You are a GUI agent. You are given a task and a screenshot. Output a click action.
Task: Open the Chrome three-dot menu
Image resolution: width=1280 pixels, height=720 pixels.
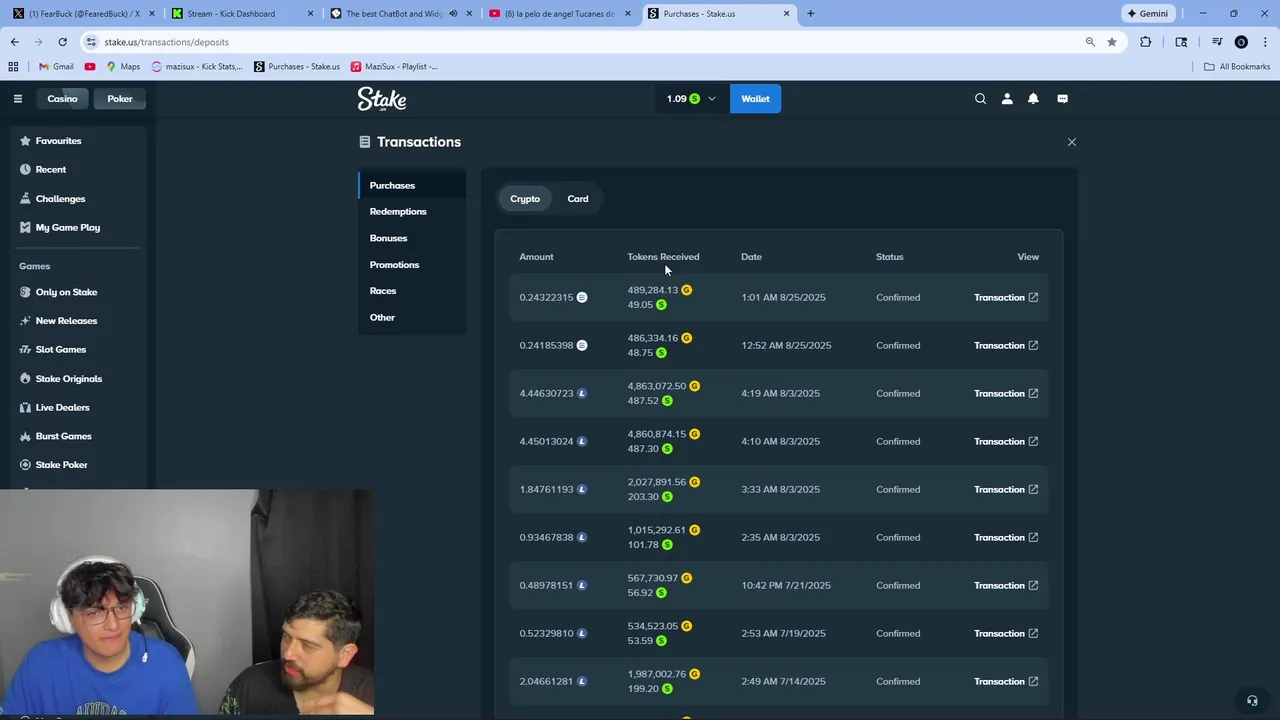pyautogui.click(x=1265, y=42)
